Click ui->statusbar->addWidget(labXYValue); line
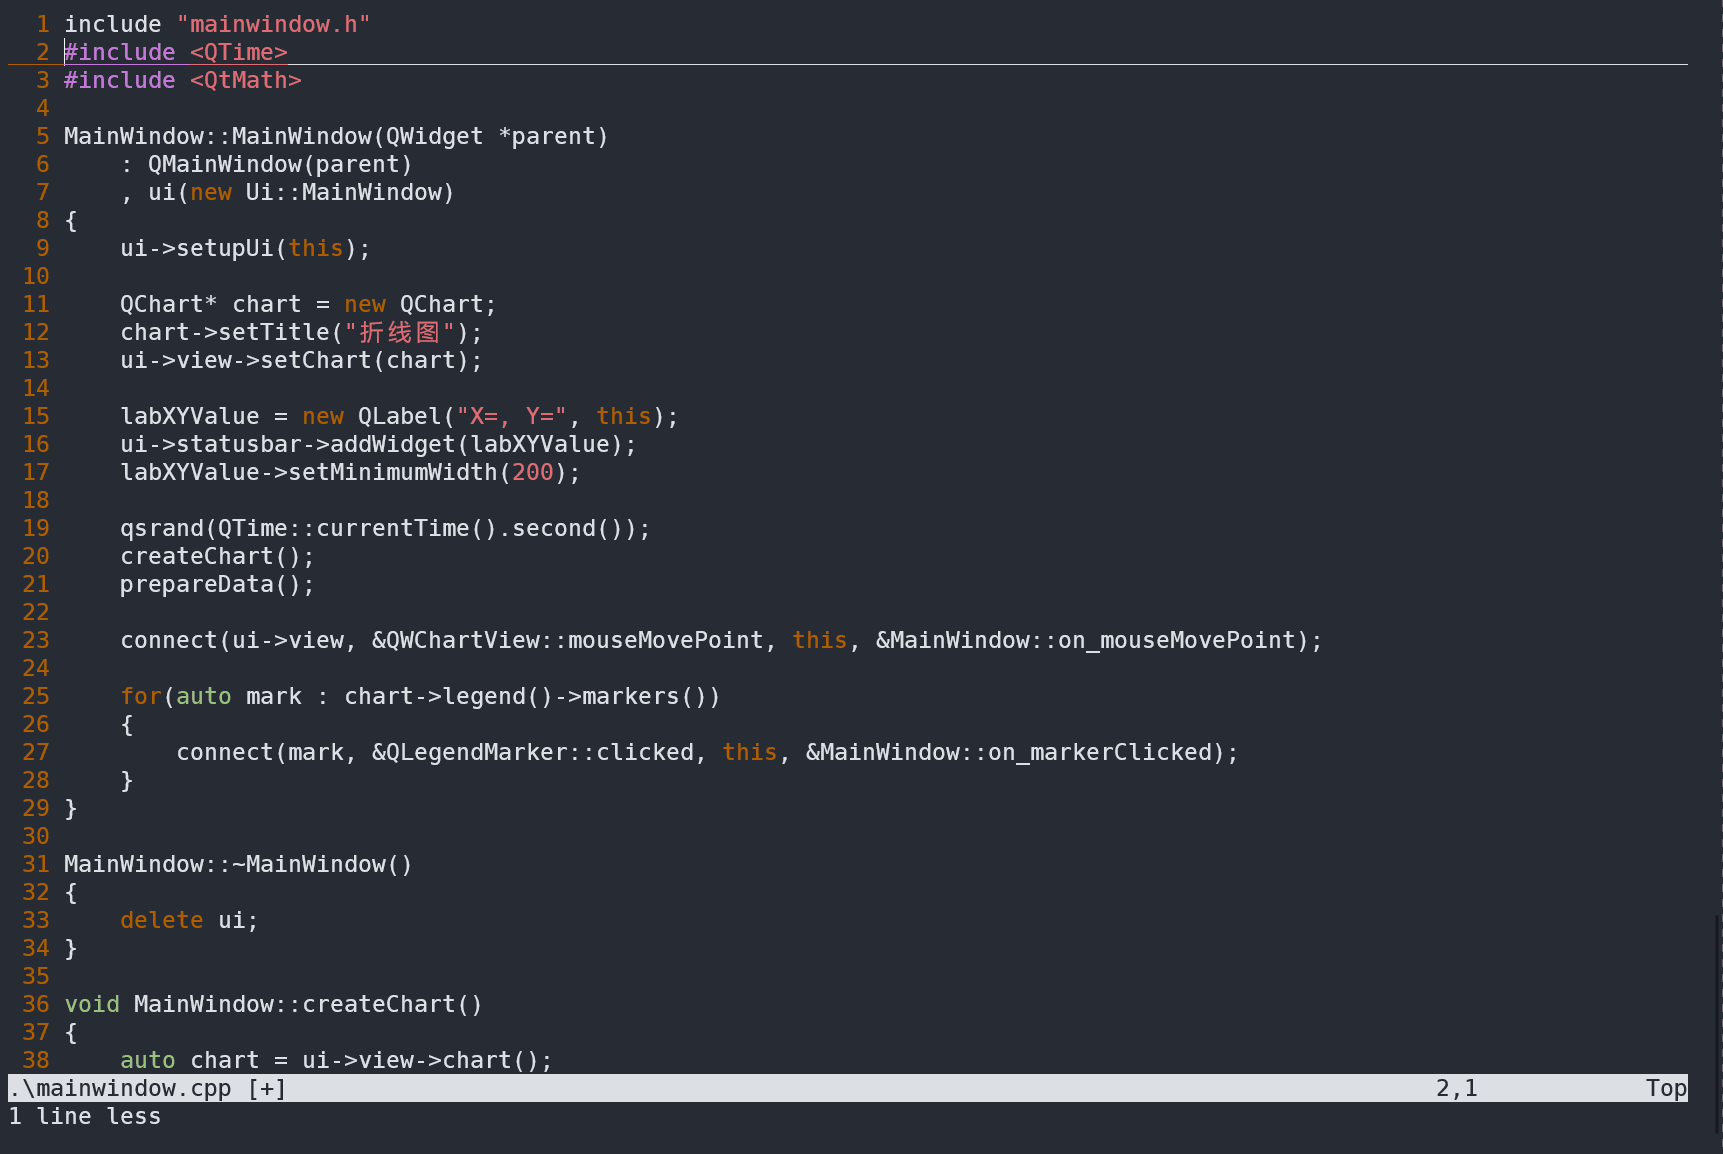This screenshot has width=1723, height=1154. (x=378, y=444)
